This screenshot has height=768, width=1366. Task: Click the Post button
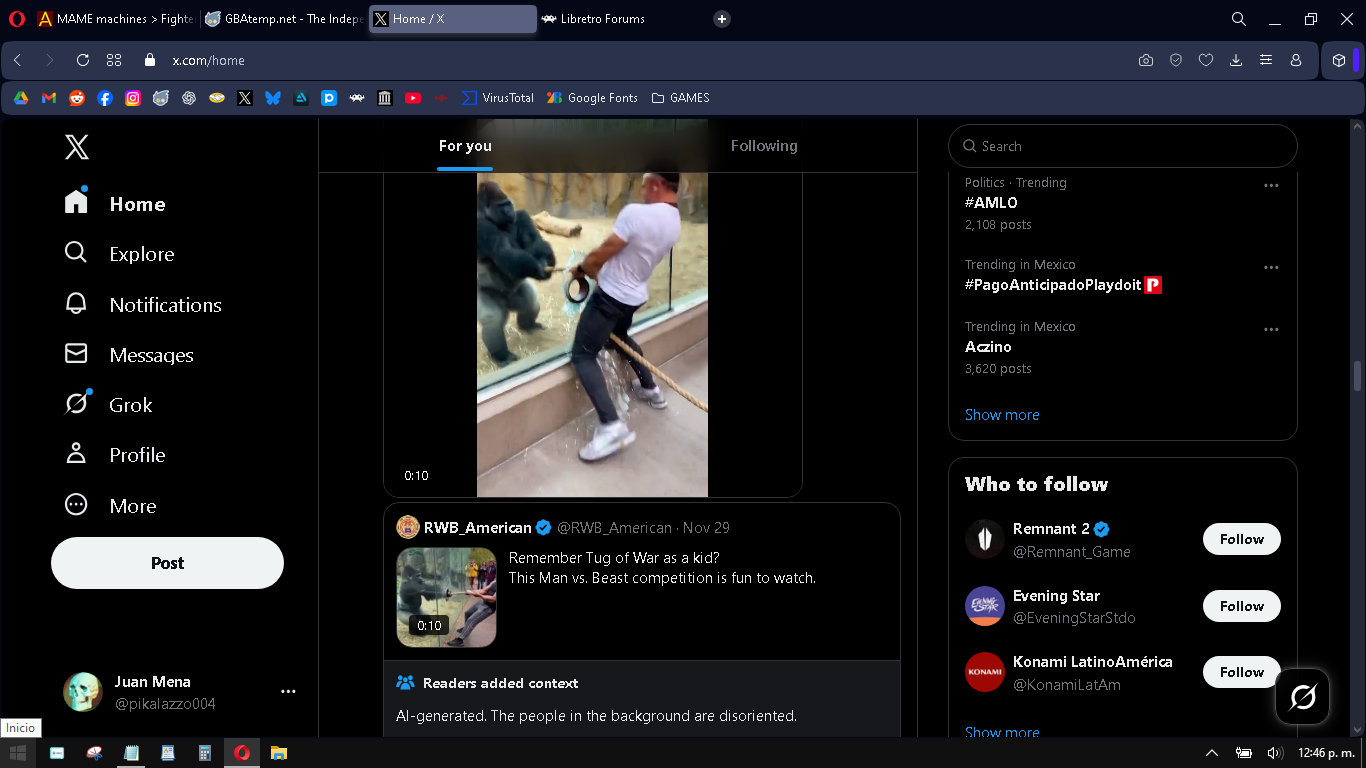tap(167, 563)
